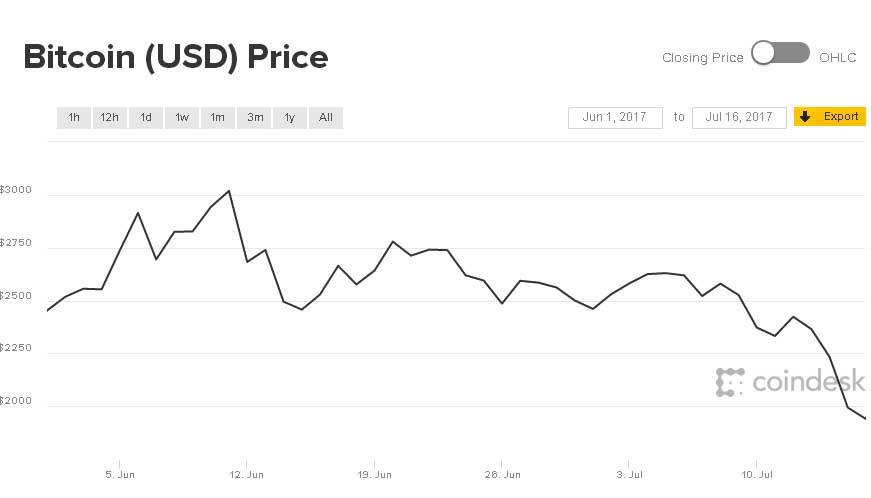This screenshot has height=498, width=871.
Task: Click the yellow Export button
Action: coord(830,117)
